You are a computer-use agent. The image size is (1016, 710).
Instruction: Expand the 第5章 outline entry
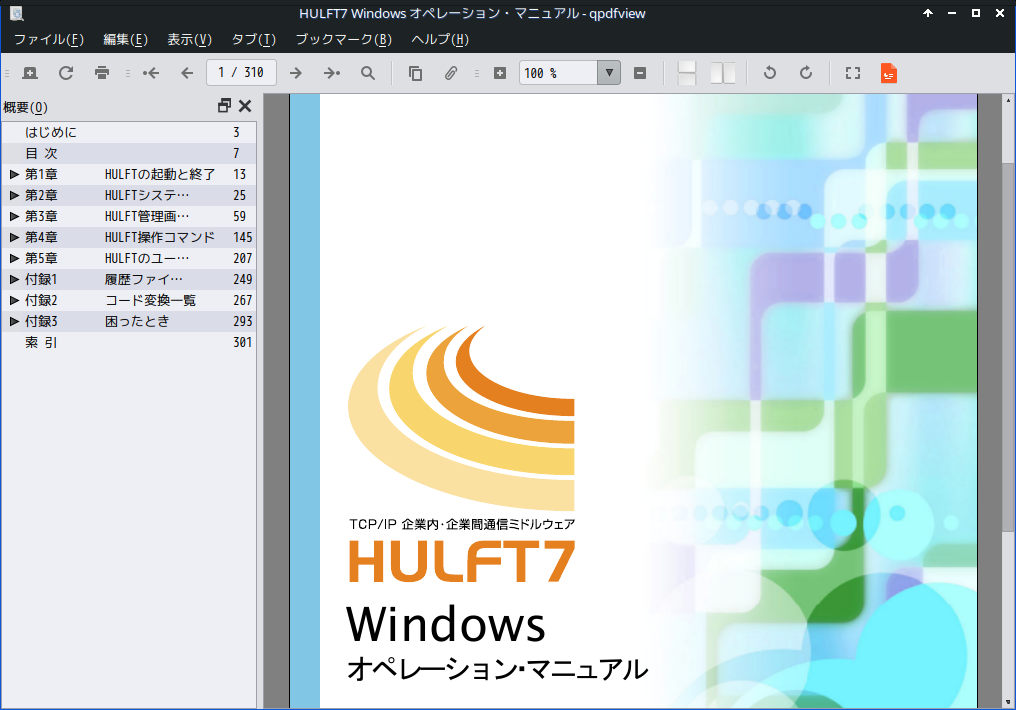pos(14,258)
